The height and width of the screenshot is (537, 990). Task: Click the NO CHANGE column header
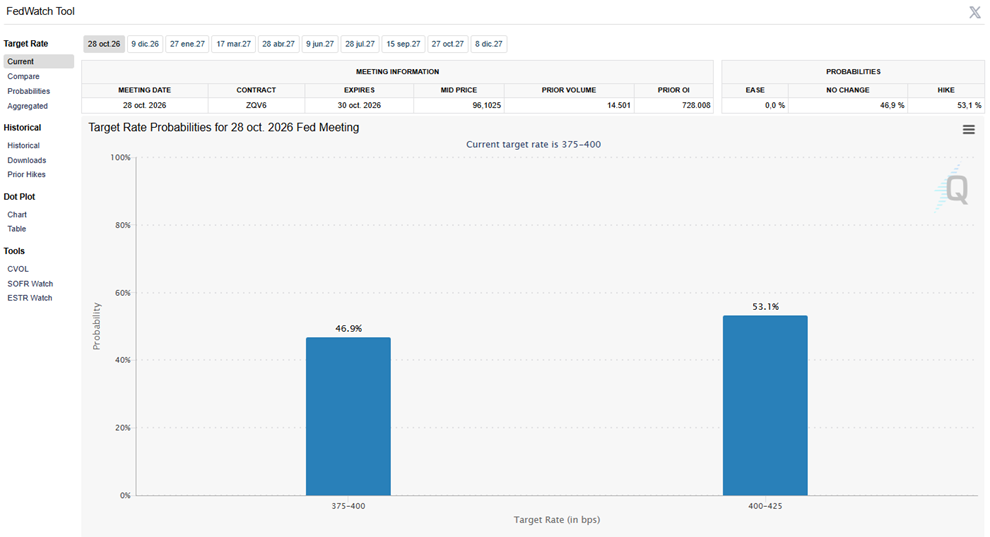pyautogui.click(x=848, y=90)
